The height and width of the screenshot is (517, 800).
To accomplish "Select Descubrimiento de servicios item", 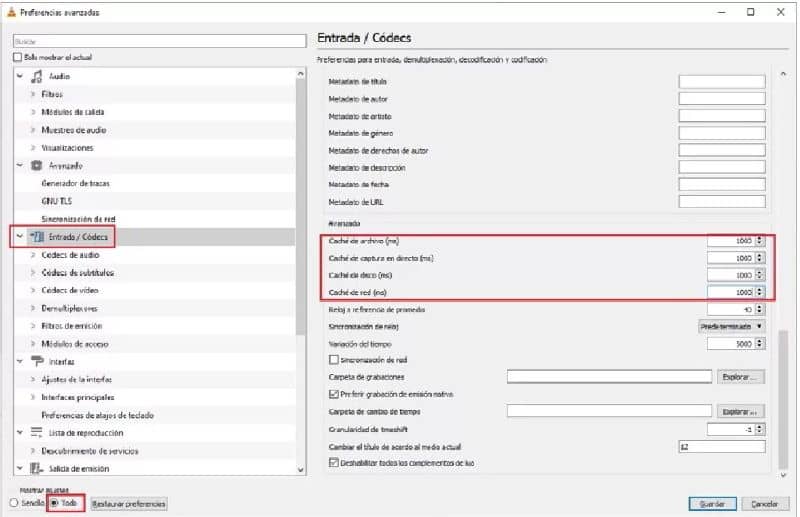I will [x=90, y=451].
